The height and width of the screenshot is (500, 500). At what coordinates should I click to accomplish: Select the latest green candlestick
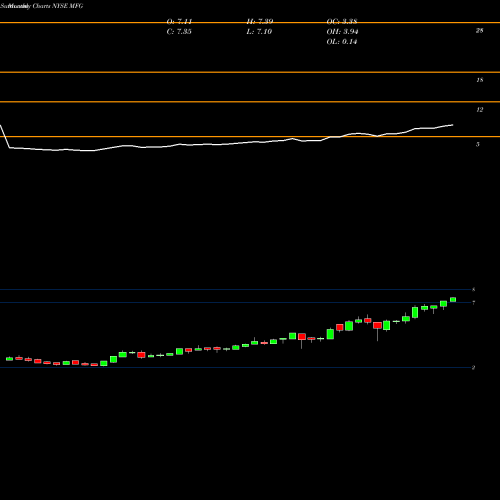pyautogui.click(x=453, y=300)
